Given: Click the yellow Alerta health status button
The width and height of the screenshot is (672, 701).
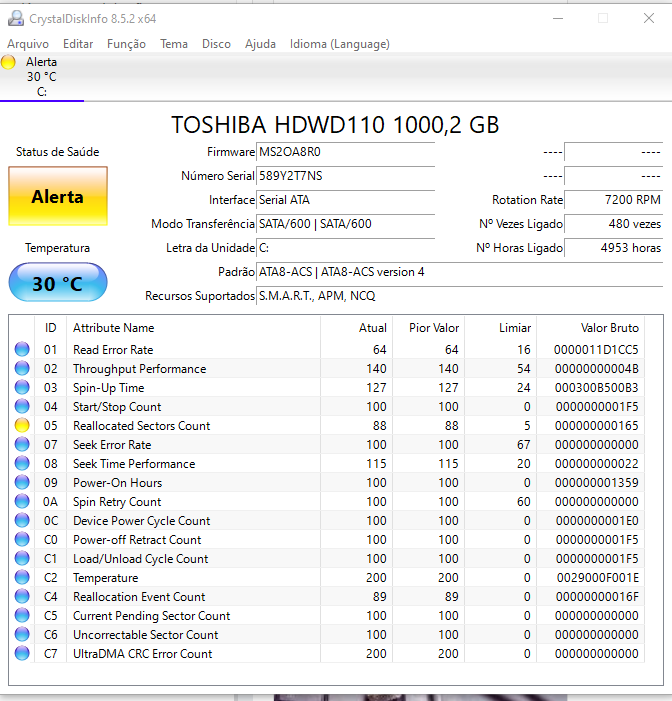Looking at the screenshot, I should [58, 196].
